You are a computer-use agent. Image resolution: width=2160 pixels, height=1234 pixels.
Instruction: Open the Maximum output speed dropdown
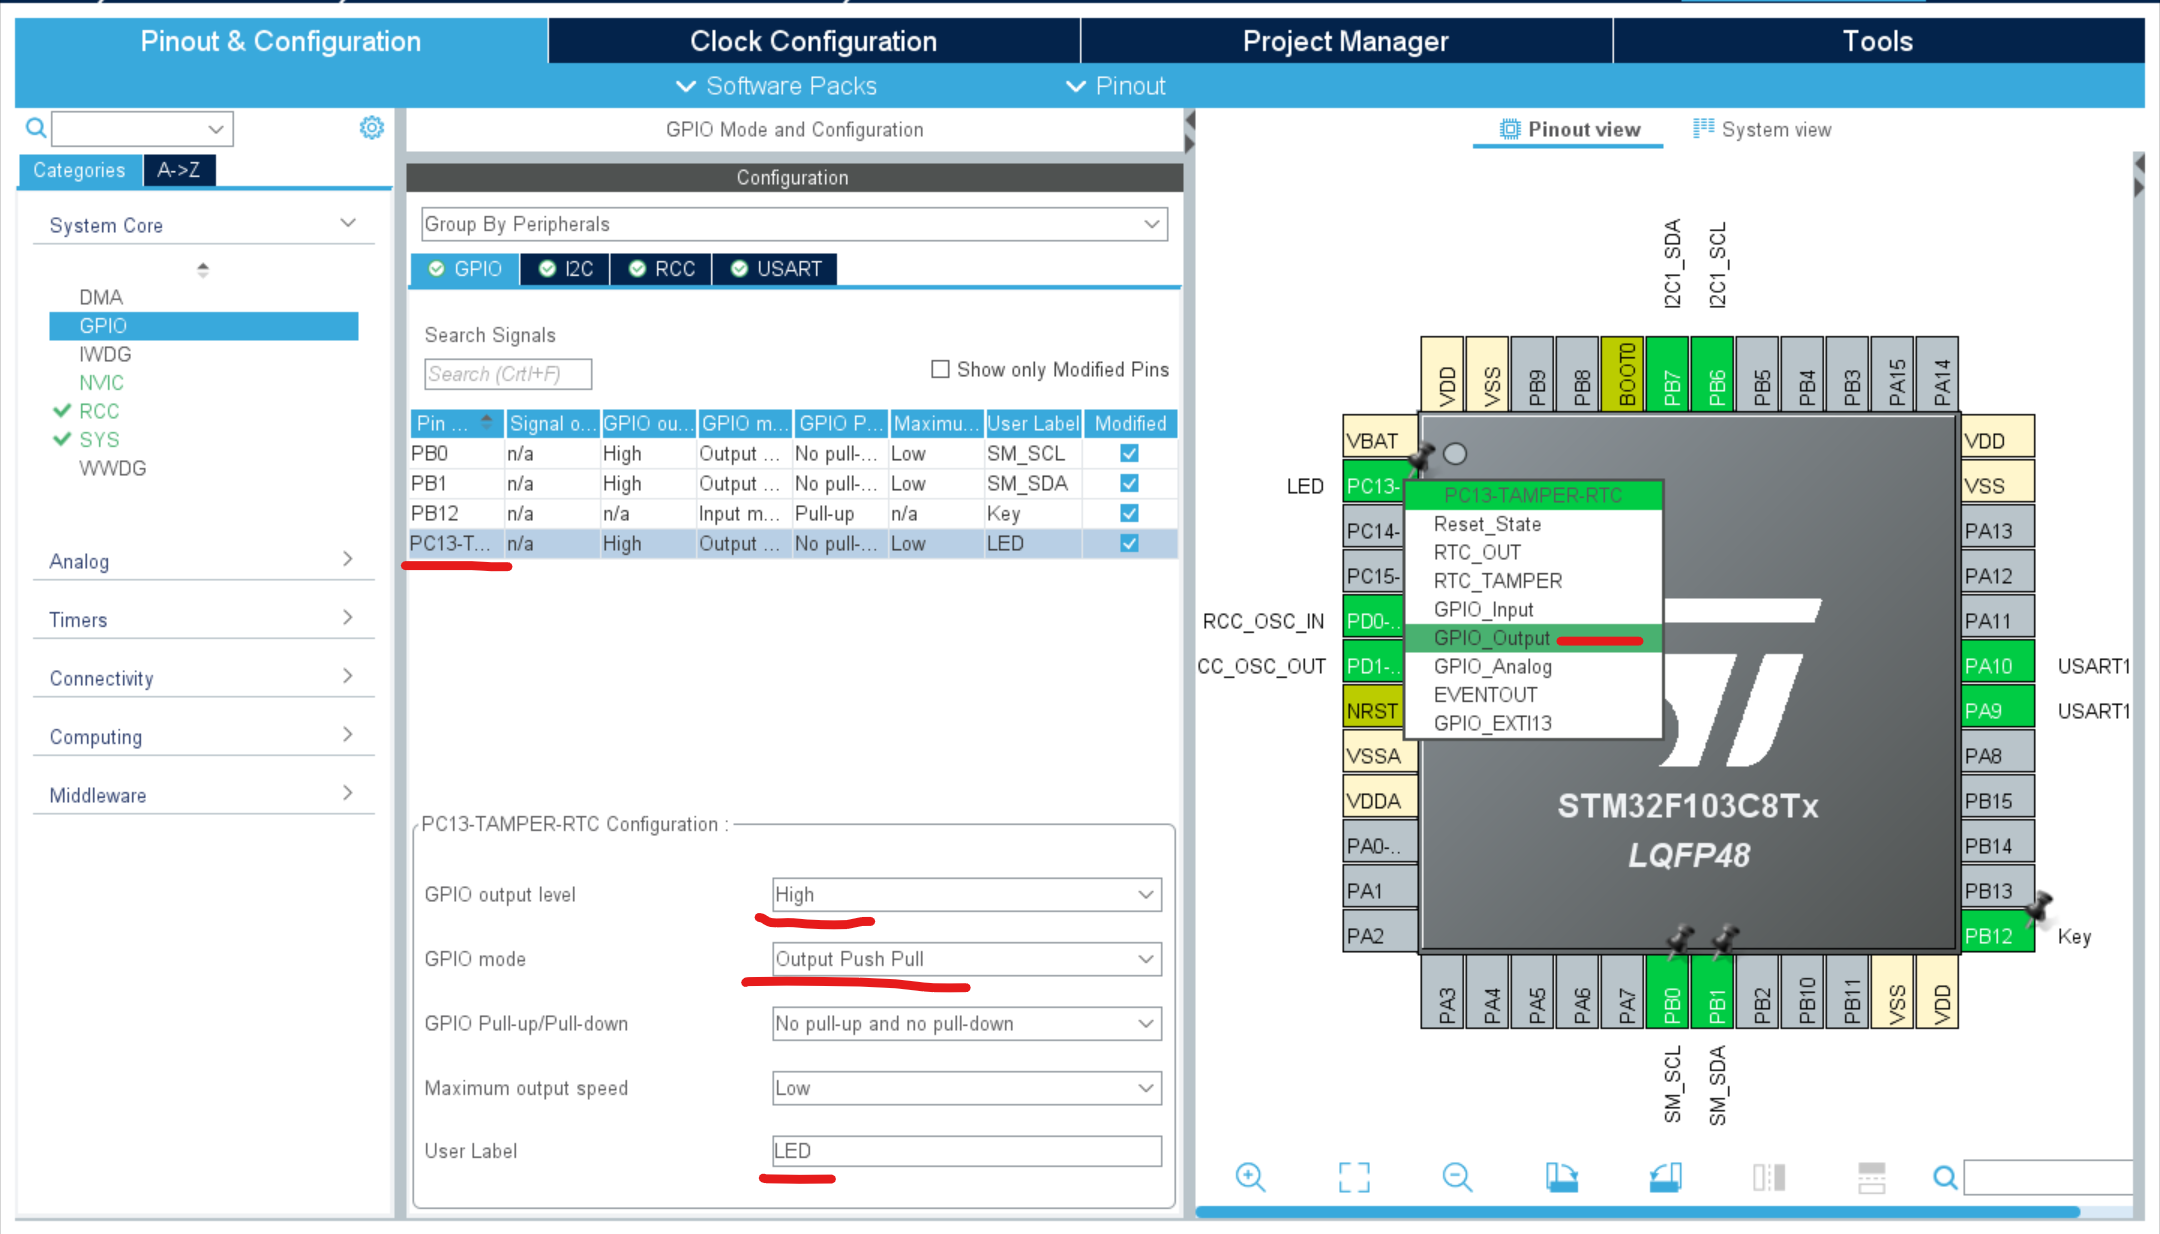966,1088
